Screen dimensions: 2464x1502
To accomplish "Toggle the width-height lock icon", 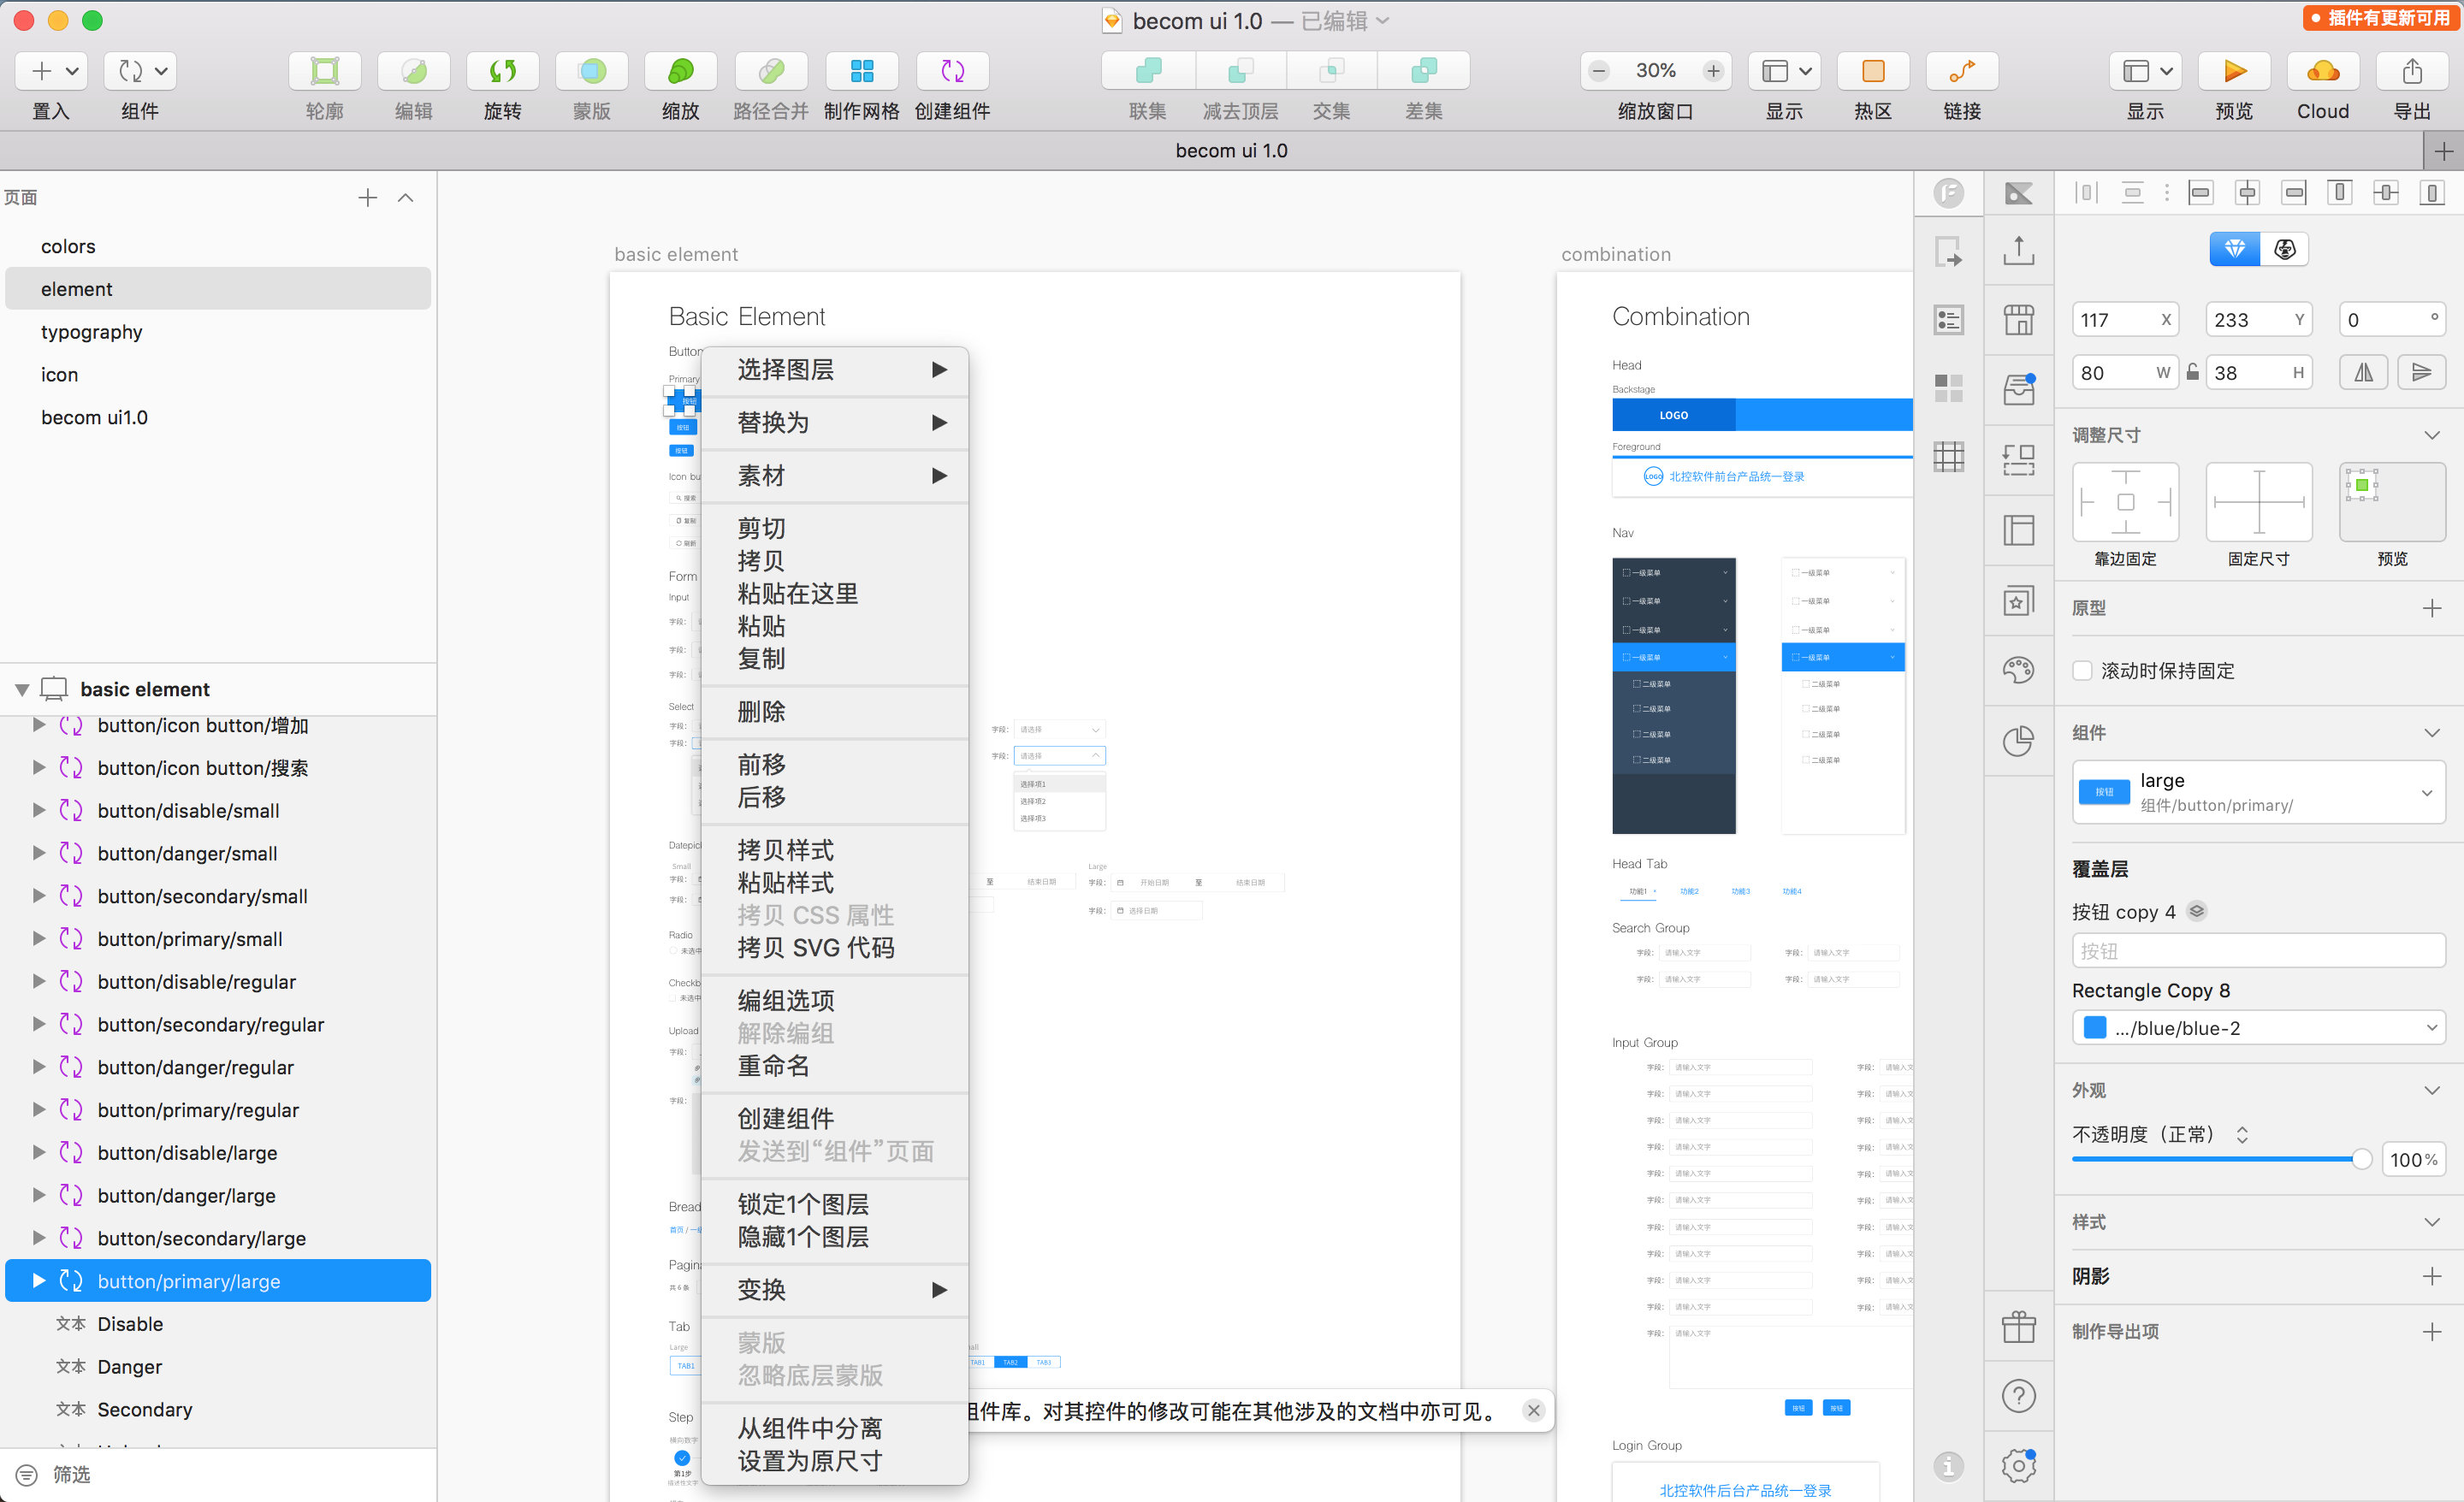I will click(2192, 373).
